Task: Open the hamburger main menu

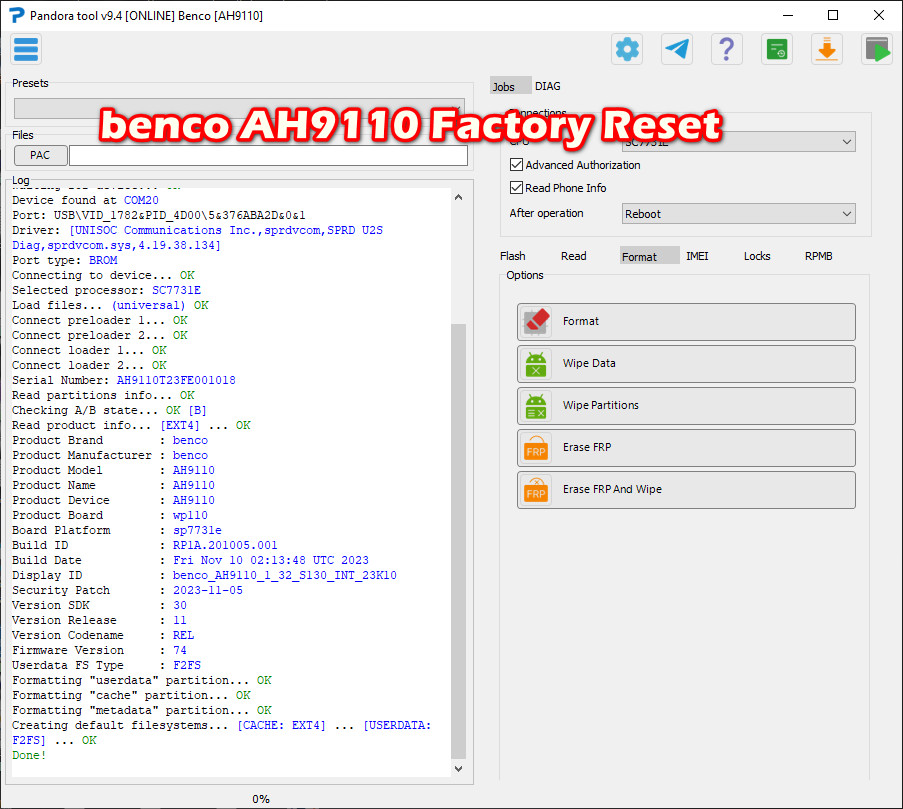Action: 26,50
